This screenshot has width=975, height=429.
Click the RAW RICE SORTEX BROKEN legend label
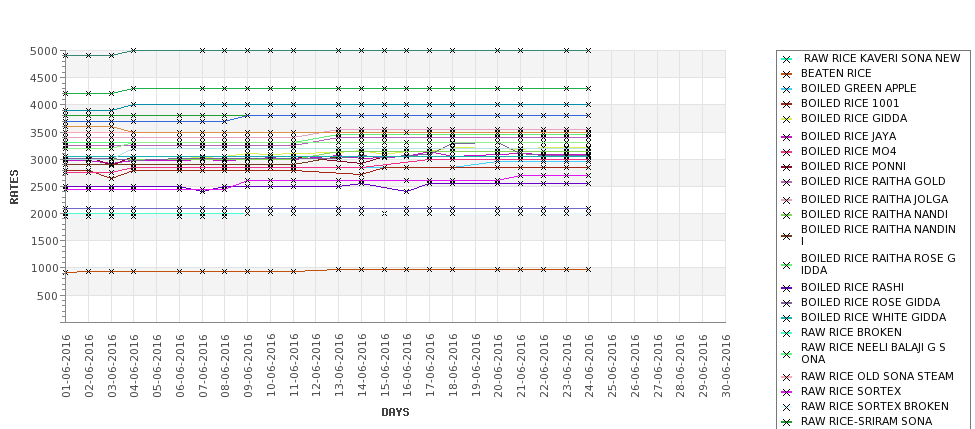tap(874, 406)
